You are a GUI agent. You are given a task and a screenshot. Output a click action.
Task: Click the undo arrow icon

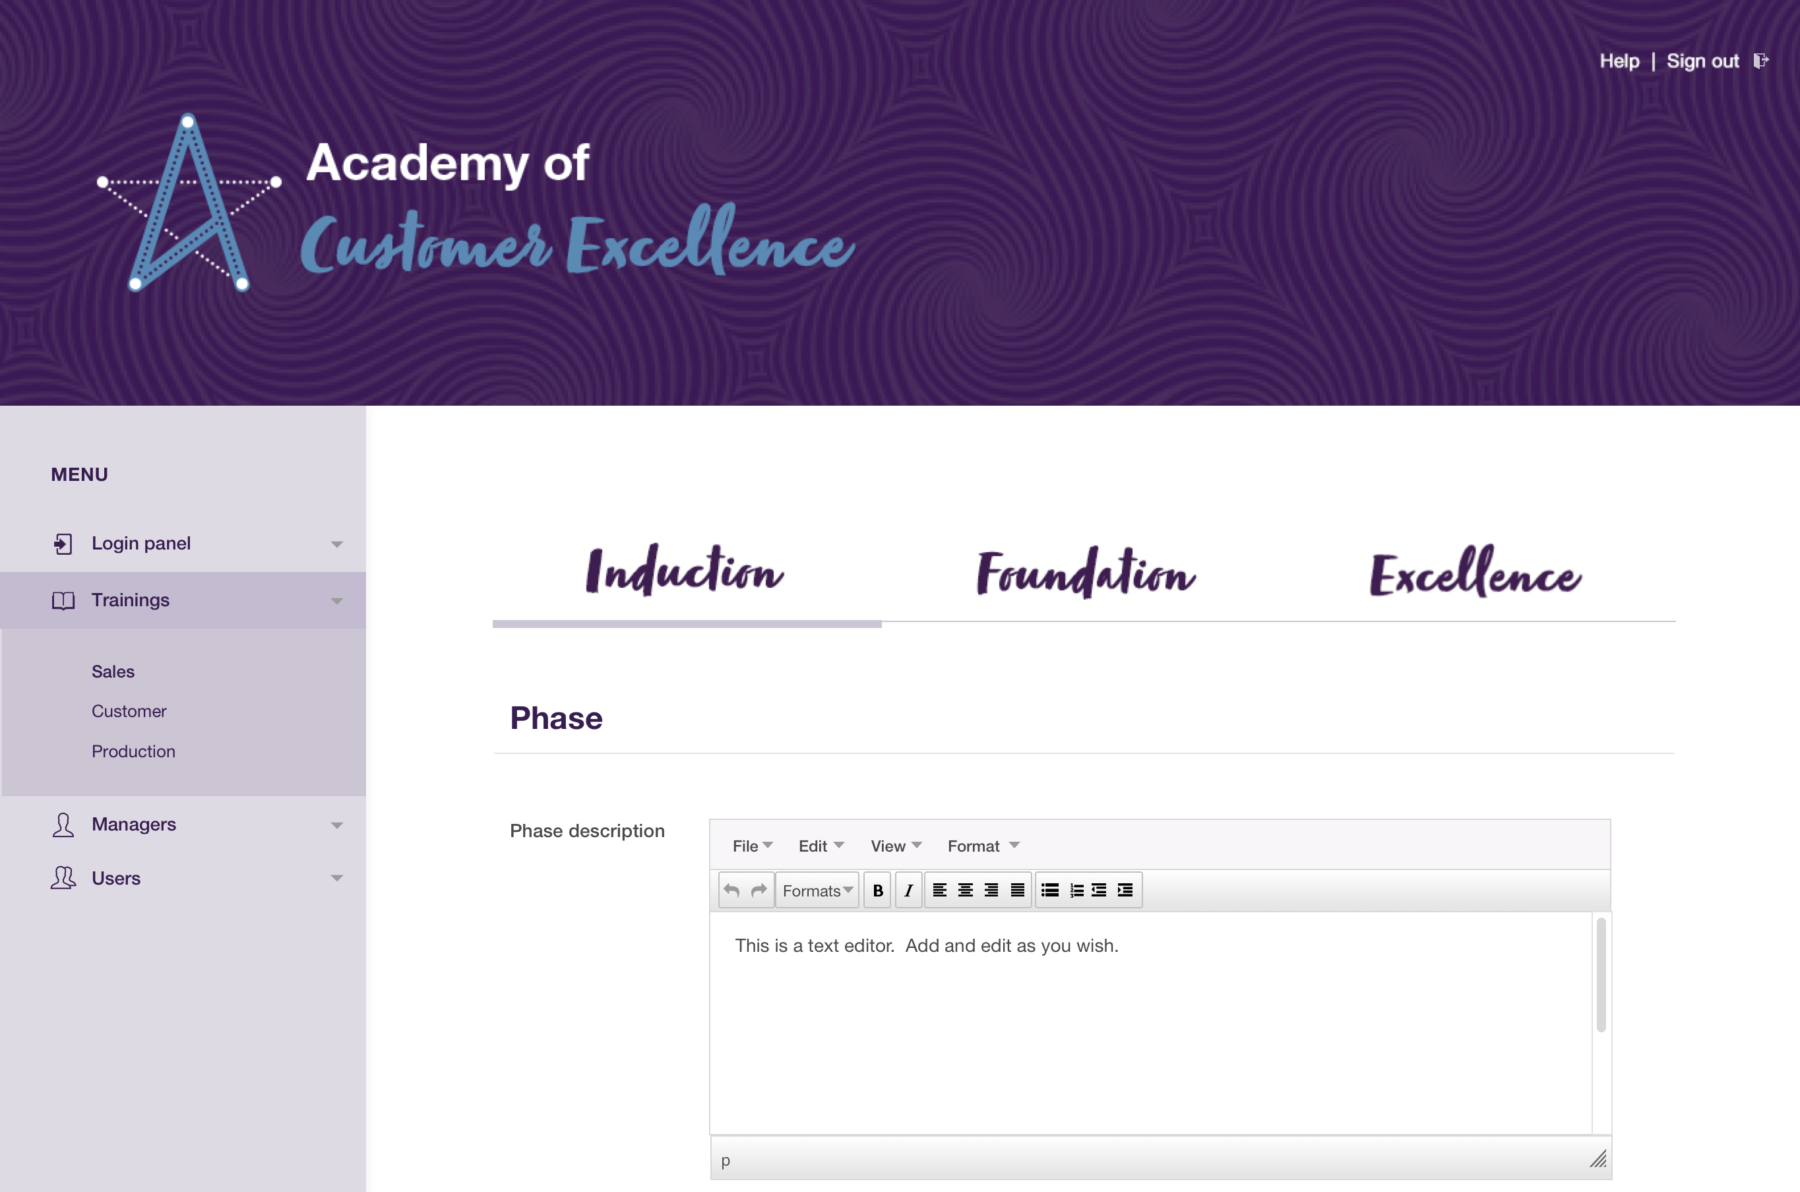coord(732,890)
